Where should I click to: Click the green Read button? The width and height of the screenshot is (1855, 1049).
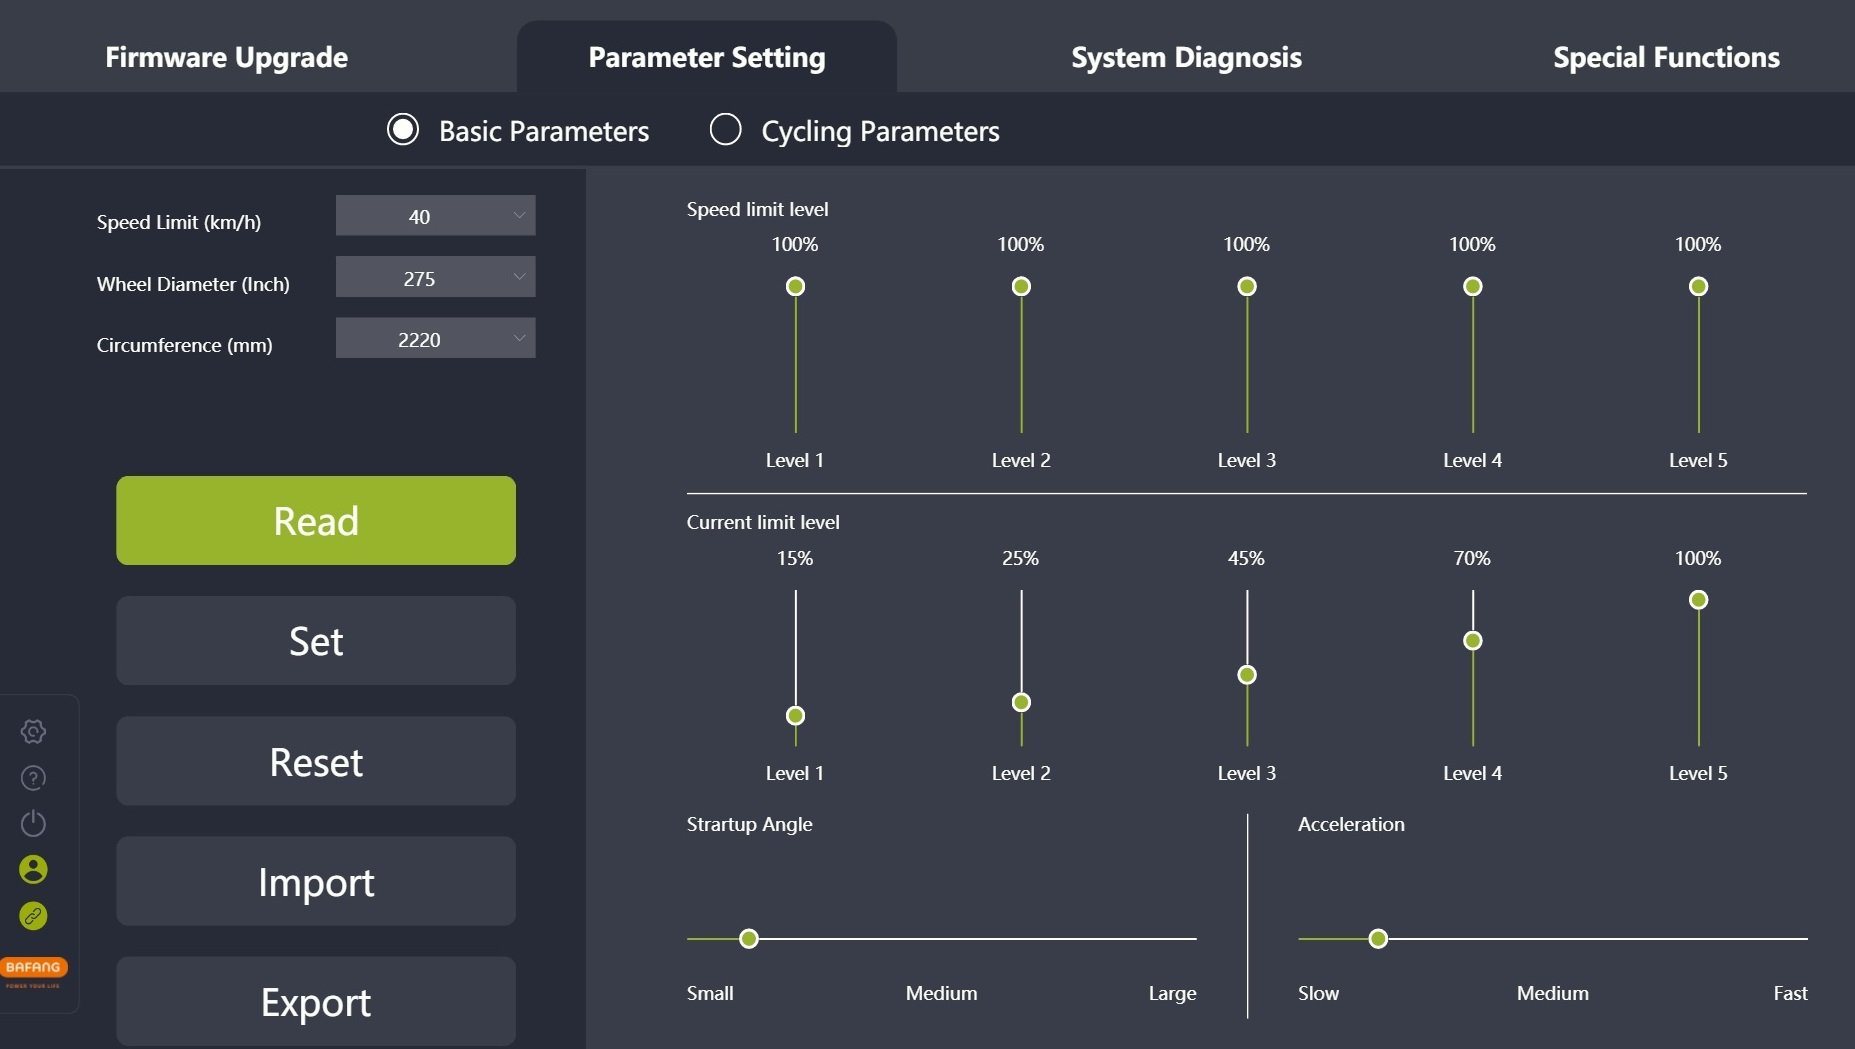point(316,521)
